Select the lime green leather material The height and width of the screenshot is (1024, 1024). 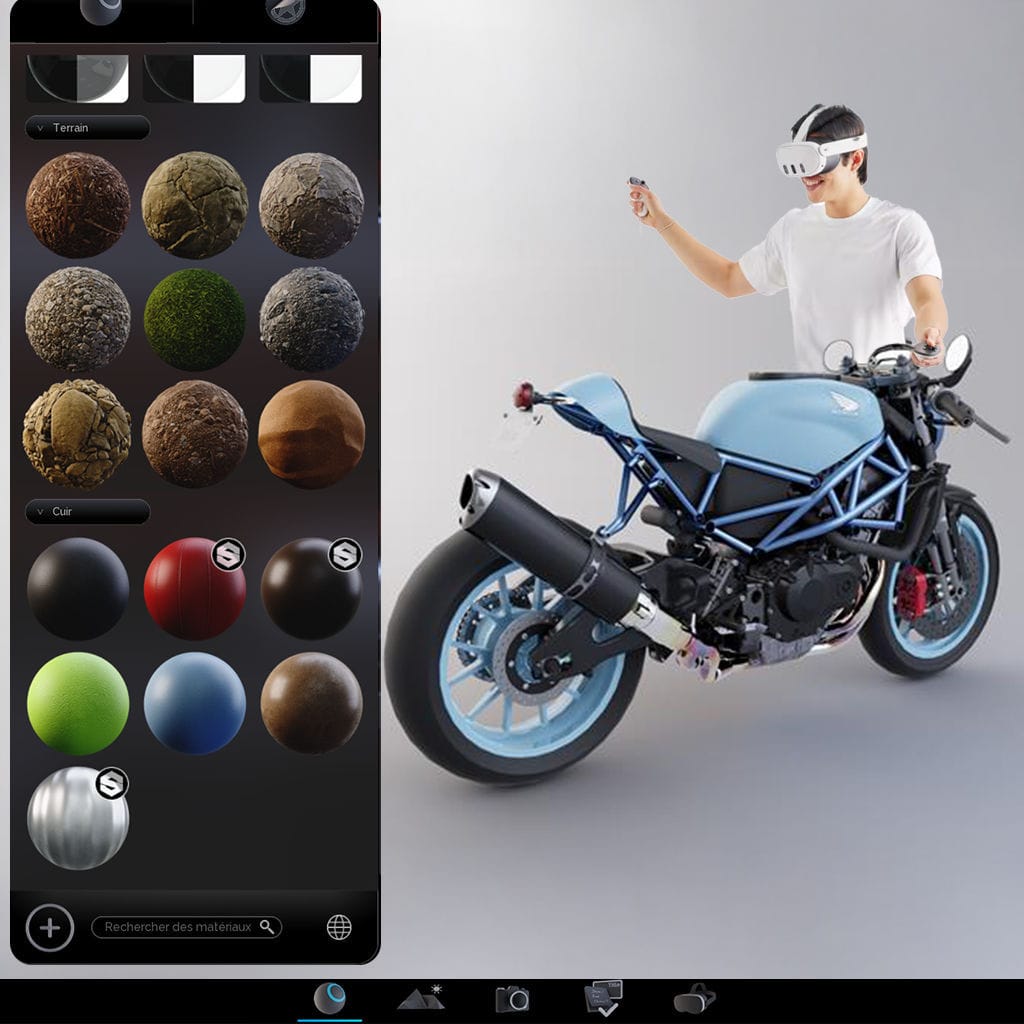[78, 704]
